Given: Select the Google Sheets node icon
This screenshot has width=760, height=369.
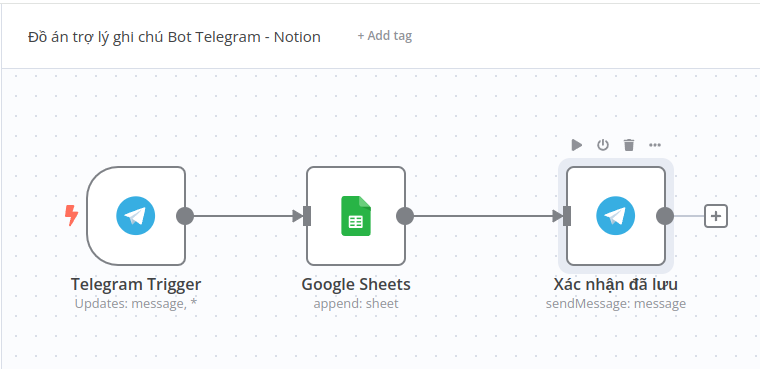Looking at the screenshot, I should (x=356, y=216).
